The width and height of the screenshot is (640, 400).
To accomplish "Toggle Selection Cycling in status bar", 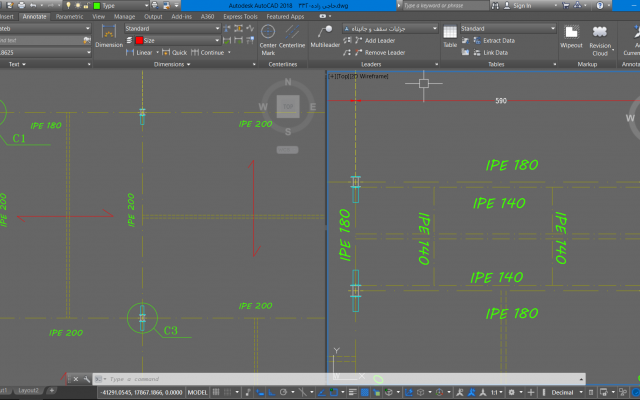I will click(376, 392).
